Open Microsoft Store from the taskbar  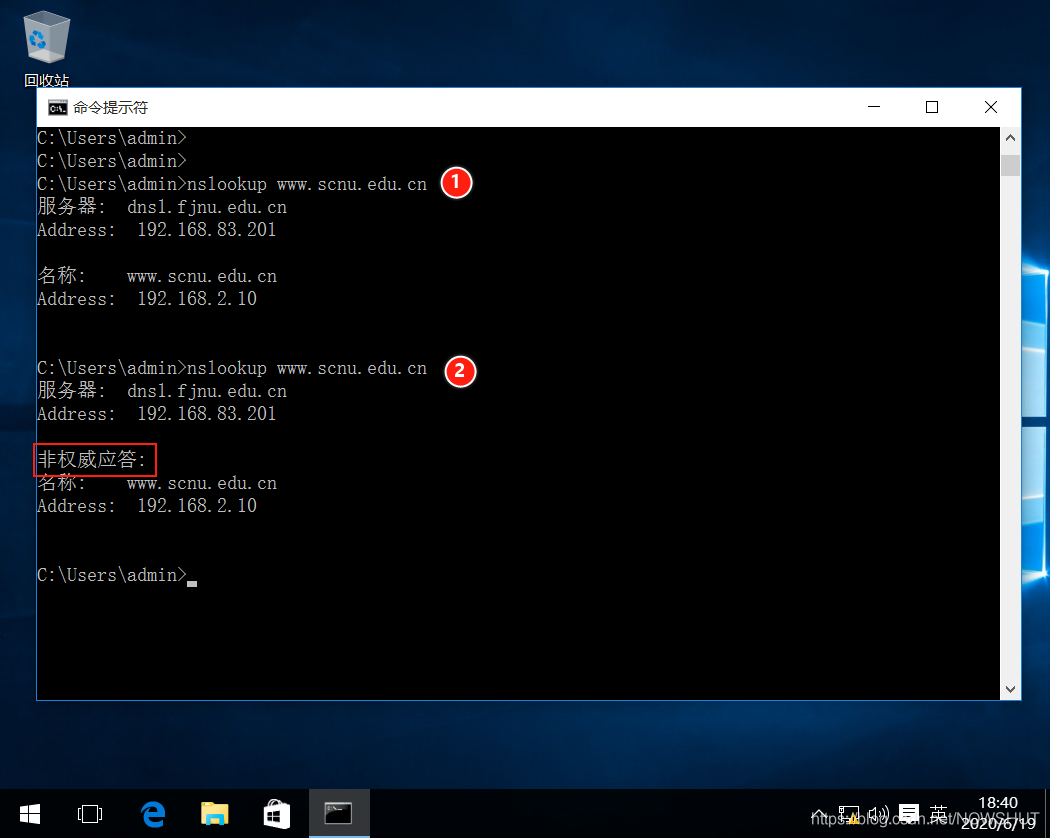coord(276,814)
